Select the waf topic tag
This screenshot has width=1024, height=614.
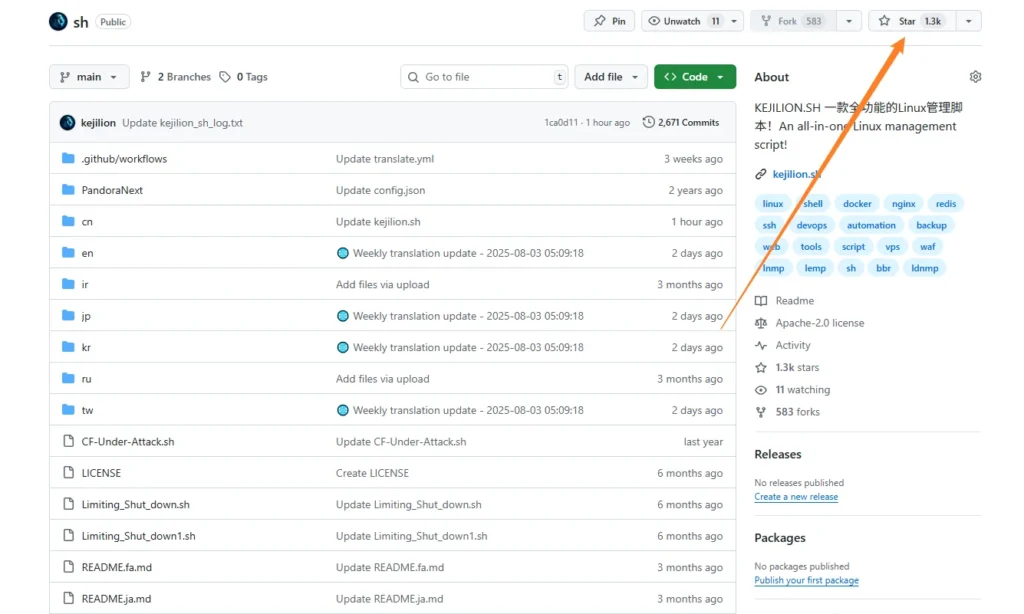[927, 247]
